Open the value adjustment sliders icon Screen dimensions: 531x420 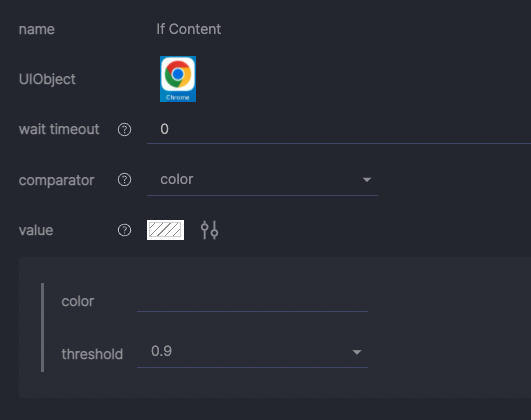point(209,230)
